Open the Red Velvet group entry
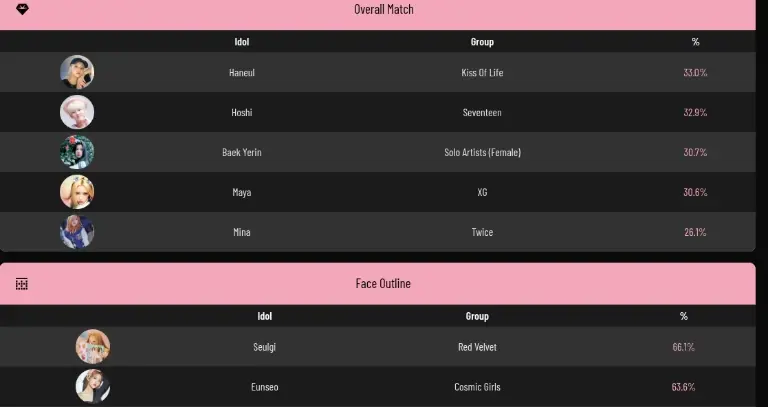The height and width of the screenshot is (407, 768). tap(477, 347)
